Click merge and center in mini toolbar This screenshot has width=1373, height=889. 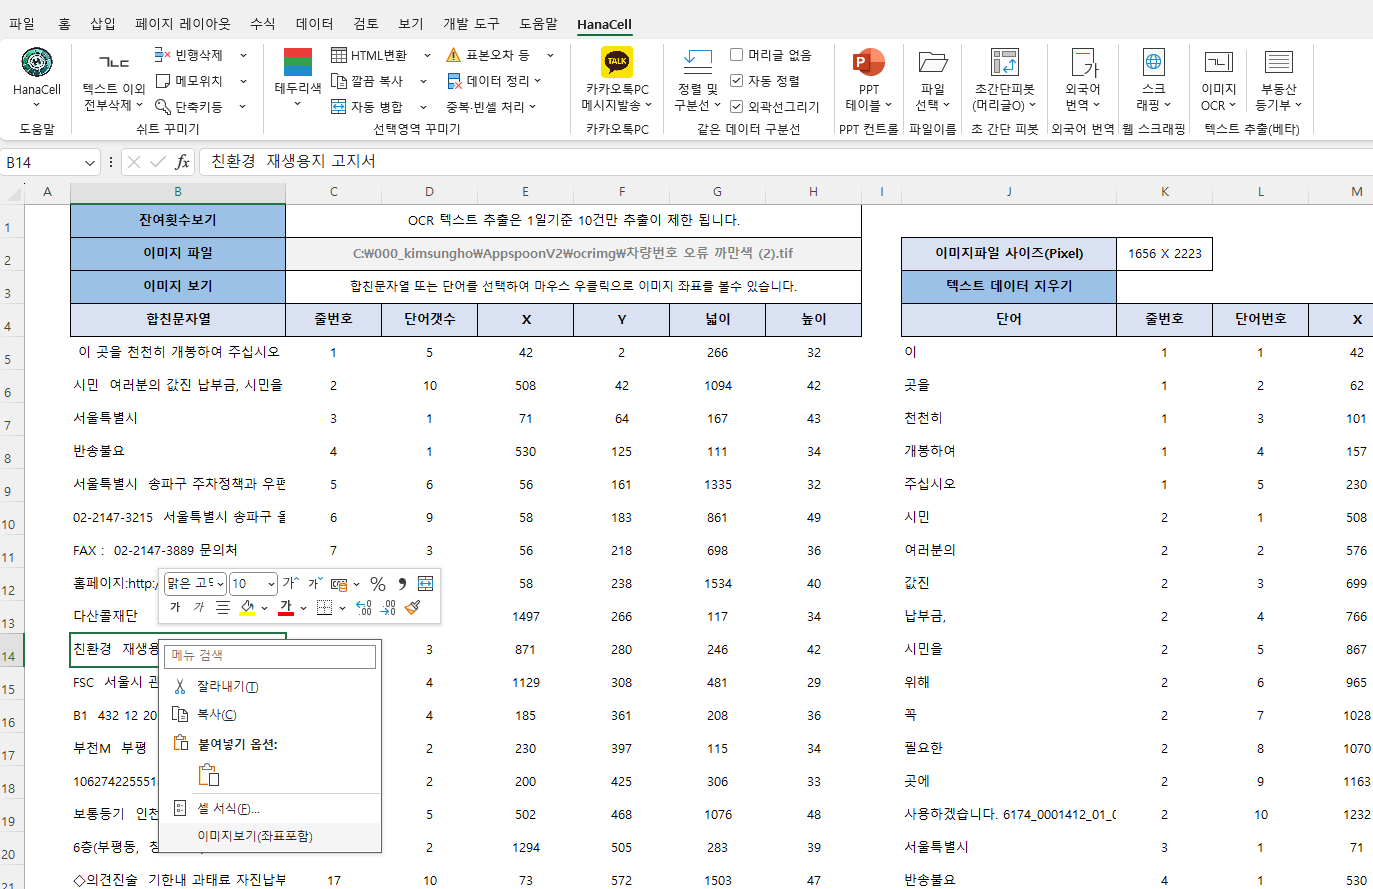[425, 583]
